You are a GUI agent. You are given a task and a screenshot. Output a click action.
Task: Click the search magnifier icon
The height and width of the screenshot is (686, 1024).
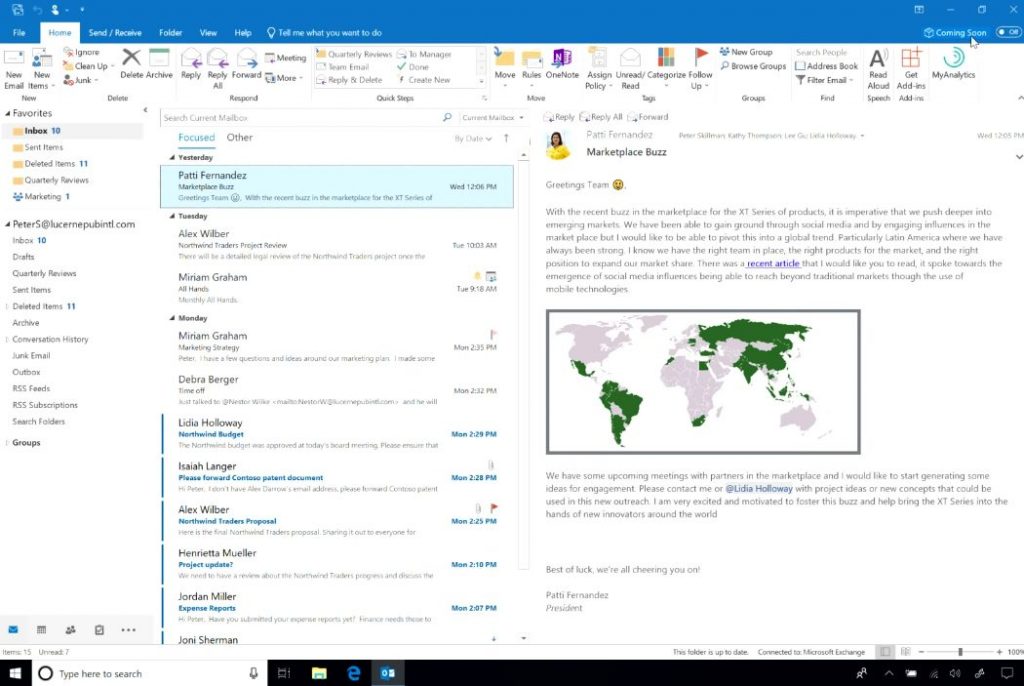coord(447,118)
